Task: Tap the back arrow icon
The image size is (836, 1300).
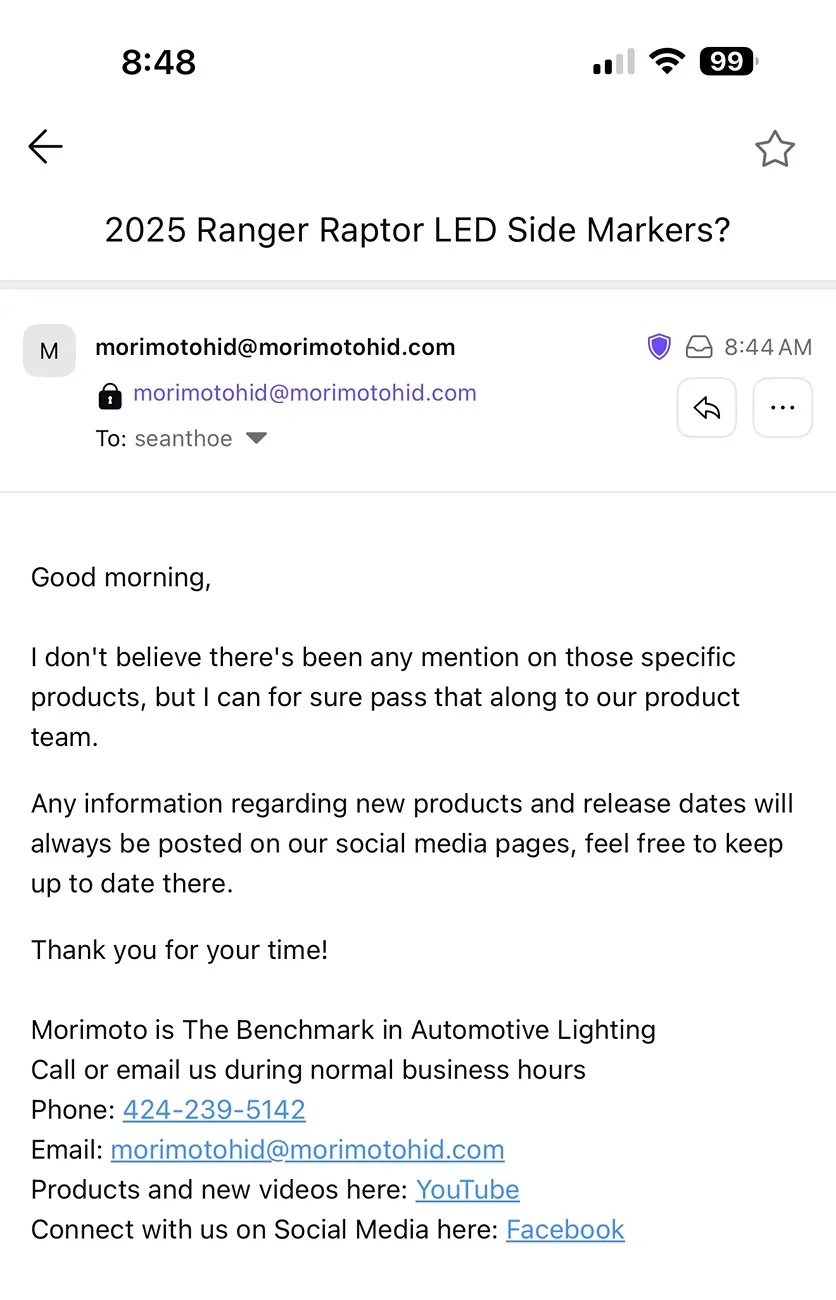Action: tap(45, 147)
